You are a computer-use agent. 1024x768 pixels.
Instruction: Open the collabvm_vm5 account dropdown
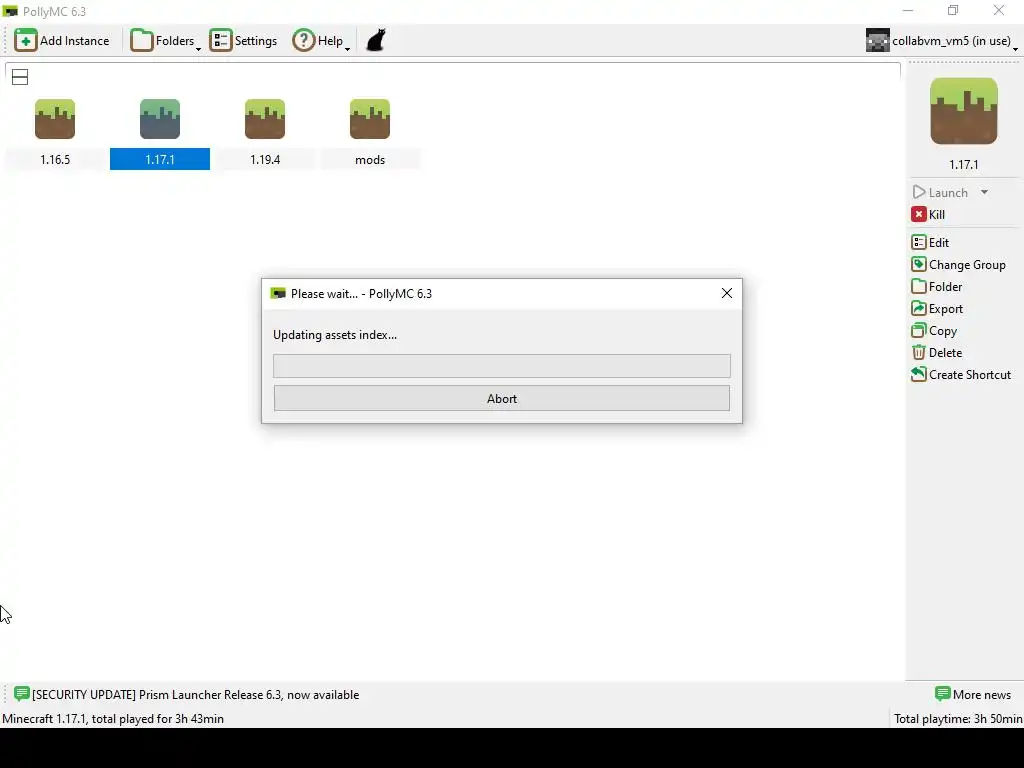click(941, 40)
